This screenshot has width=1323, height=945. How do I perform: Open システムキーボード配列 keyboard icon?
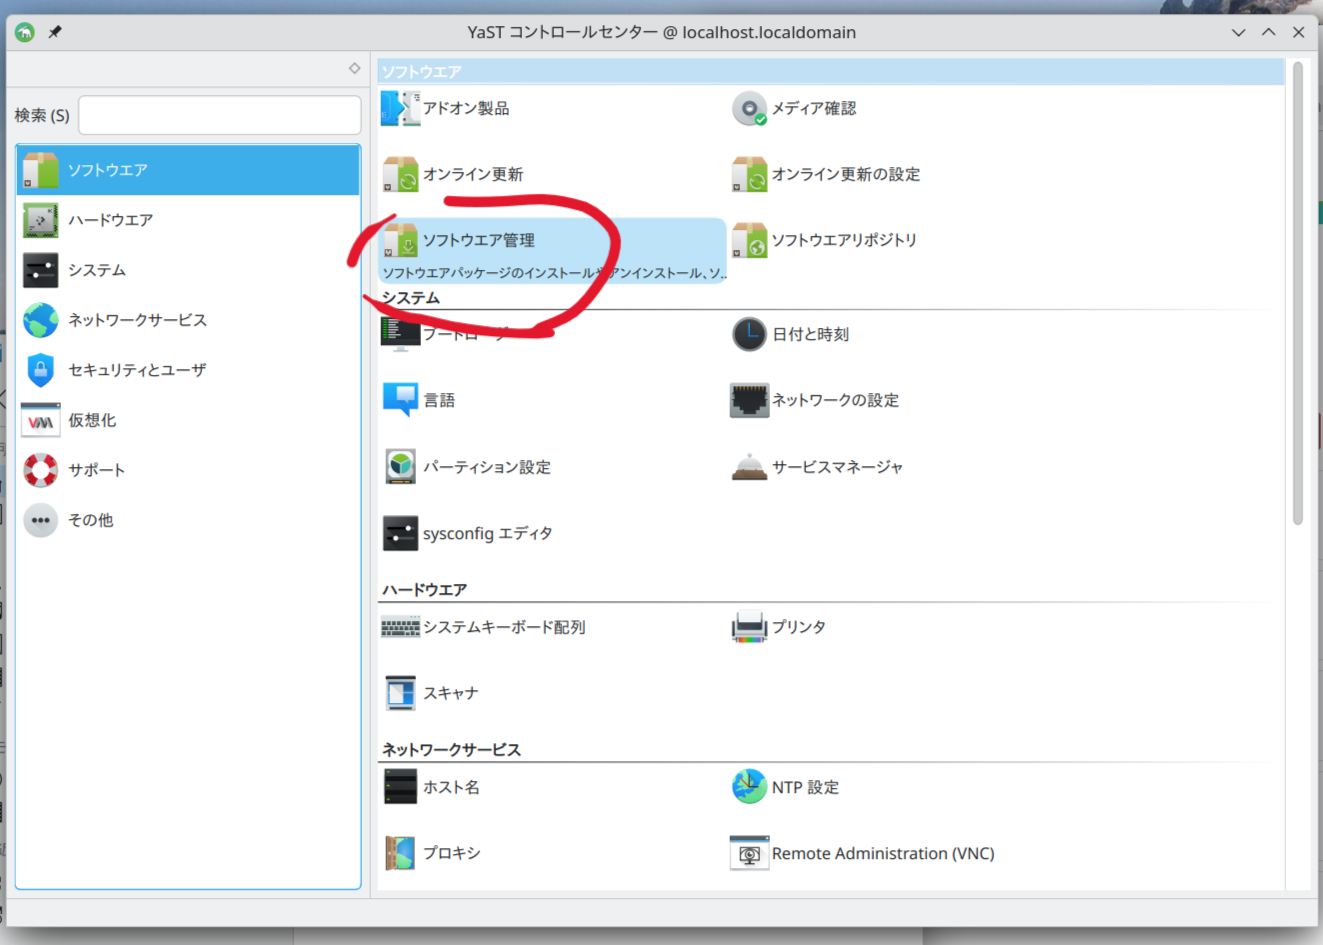400,627
